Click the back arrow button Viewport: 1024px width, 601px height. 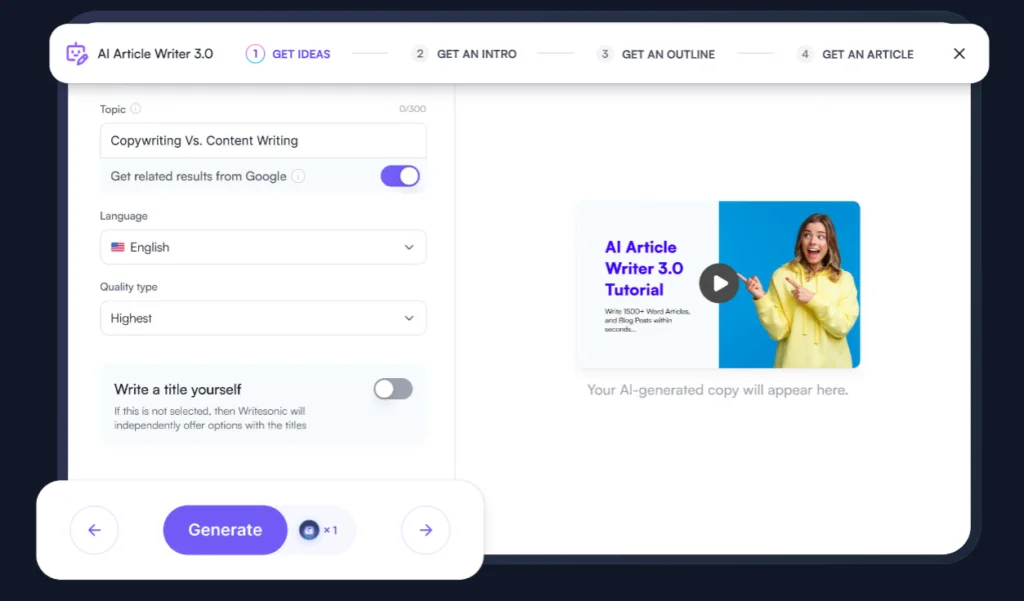tap(95, 530)
